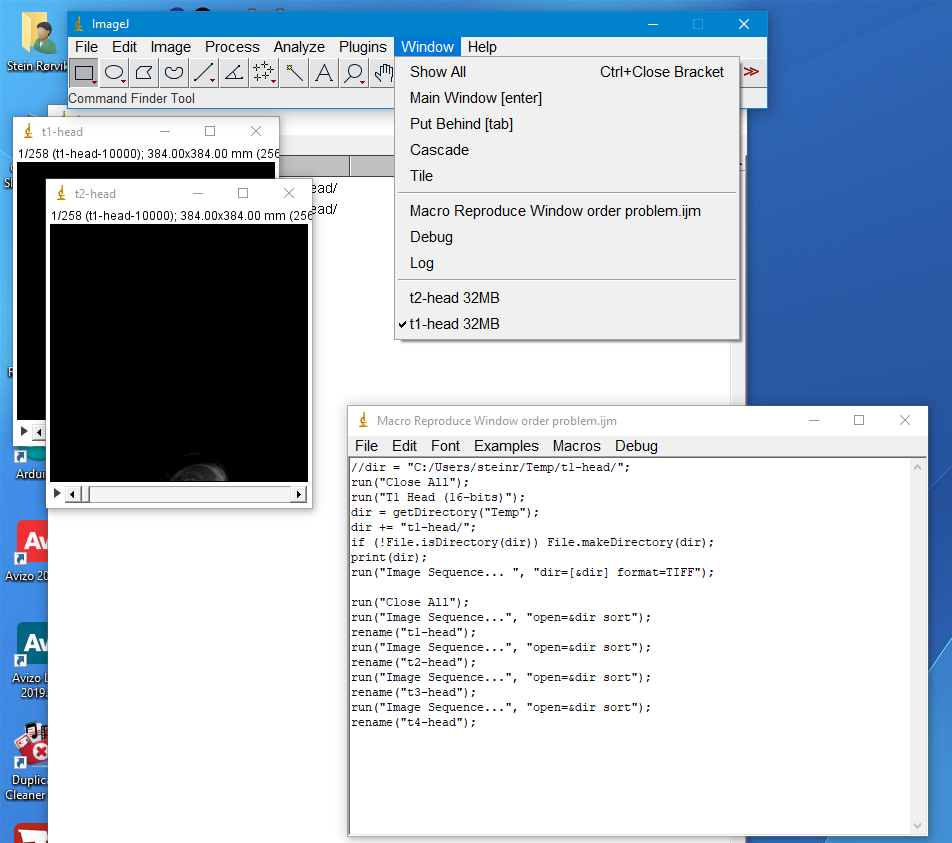Image resolution: width=952 pixels, height=843 pixels.
Task: Choose Cascade from the Window menu
Action: click(439, 150)
